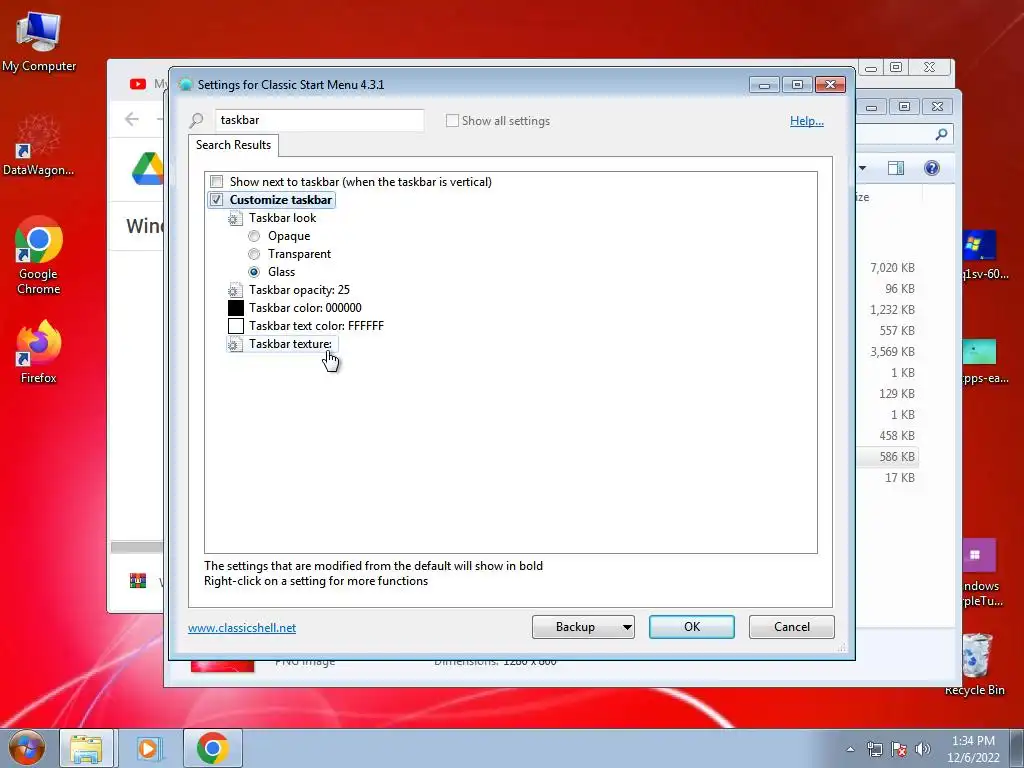
Task: Click the gear icon next to Taskbar opacity
Action: (x=235, y=290)
